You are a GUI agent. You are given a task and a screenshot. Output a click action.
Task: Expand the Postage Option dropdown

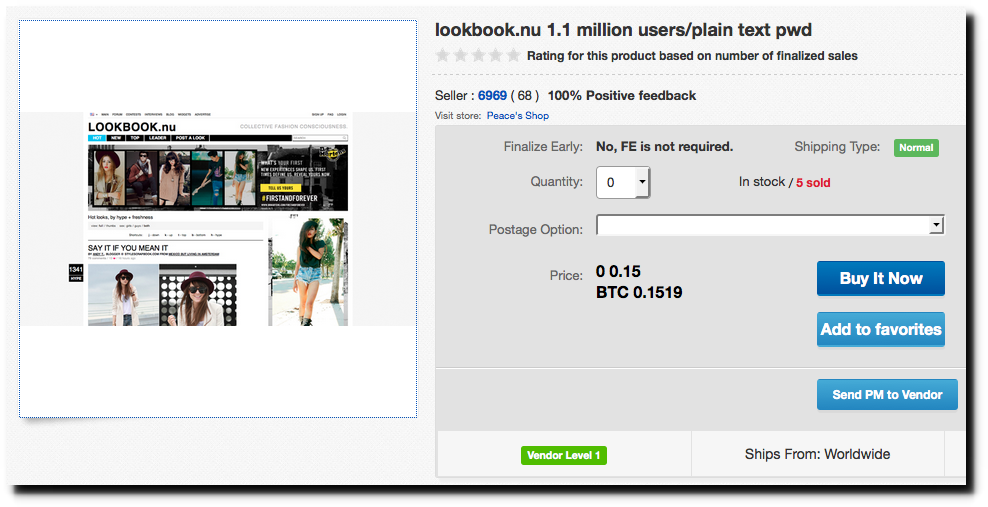(770, 225)
